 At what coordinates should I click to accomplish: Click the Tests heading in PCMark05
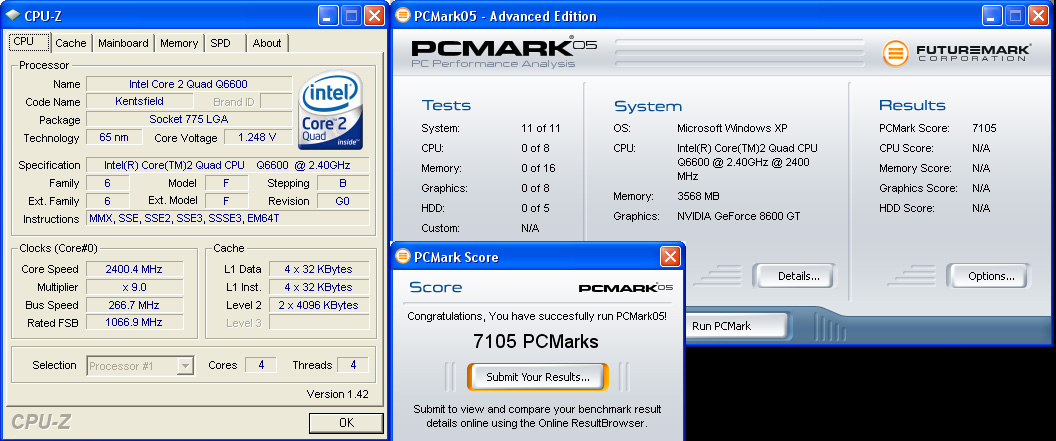point(447,105)
